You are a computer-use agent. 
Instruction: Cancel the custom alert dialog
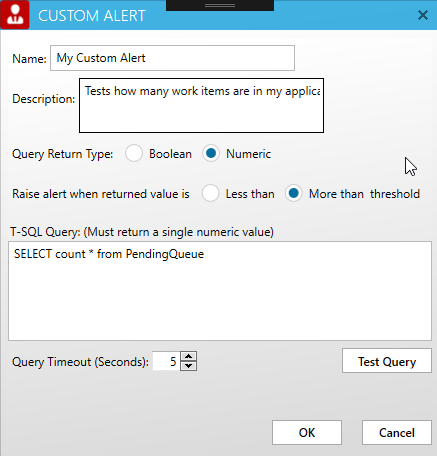397,432
